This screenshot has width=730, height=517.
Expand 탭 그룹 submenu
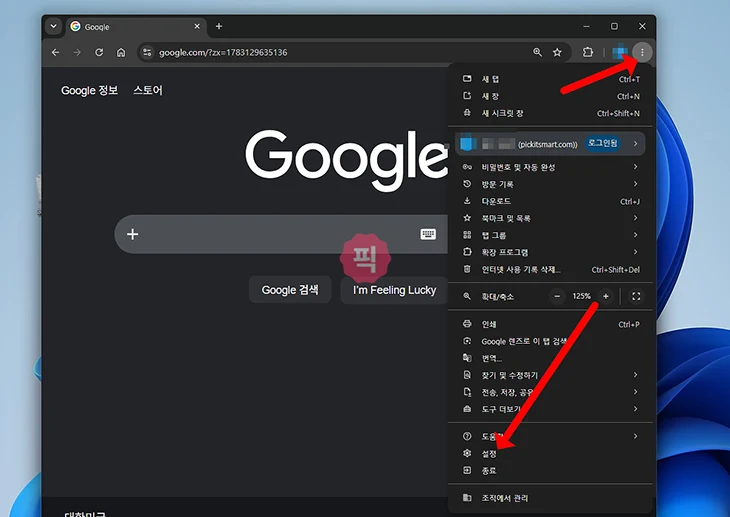pyautogui.click(x=551, y=235)
